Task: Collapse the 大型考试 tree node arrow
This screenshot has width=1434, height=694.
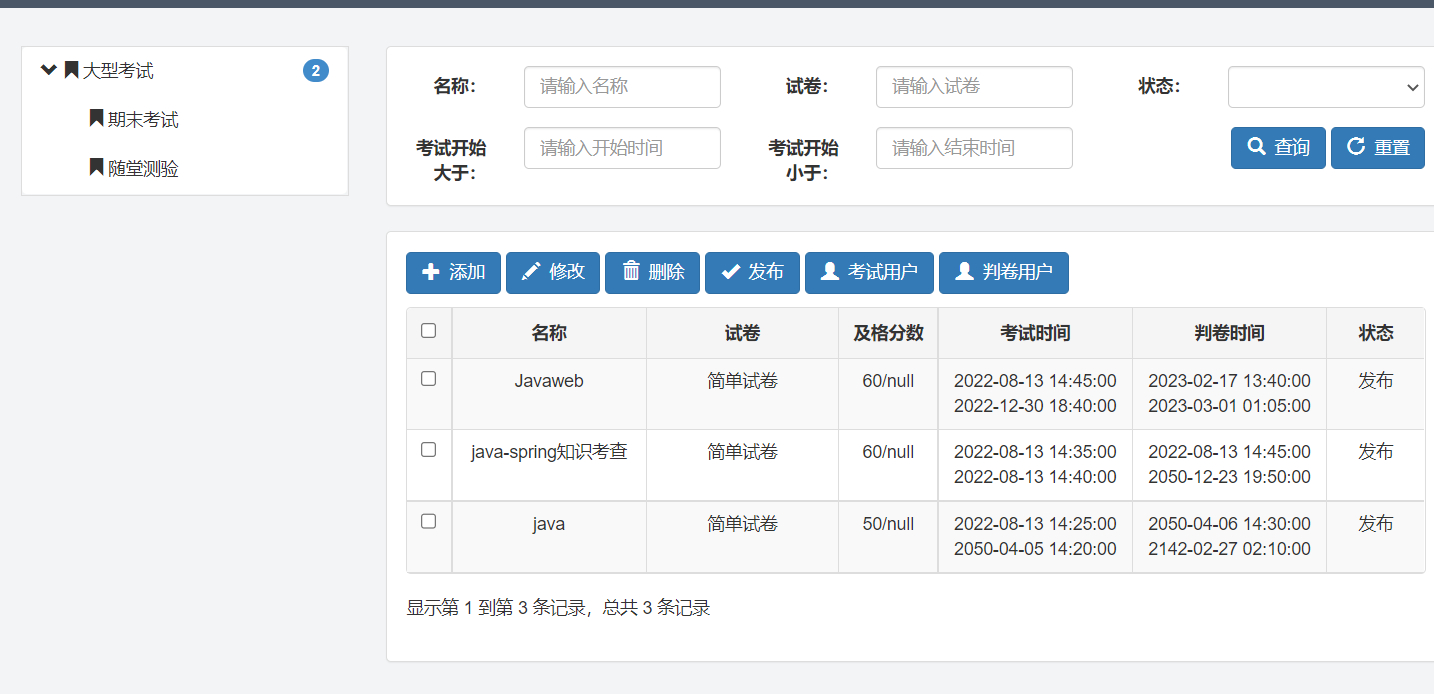Action: (x=48, y=70)
